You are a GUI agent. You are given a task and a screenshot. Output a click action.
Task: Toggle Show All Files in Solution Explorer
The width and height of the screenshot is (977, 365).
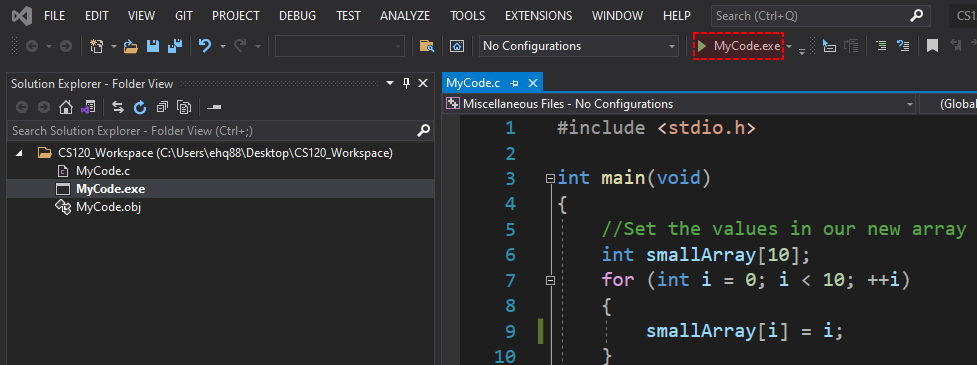[184, 108]
